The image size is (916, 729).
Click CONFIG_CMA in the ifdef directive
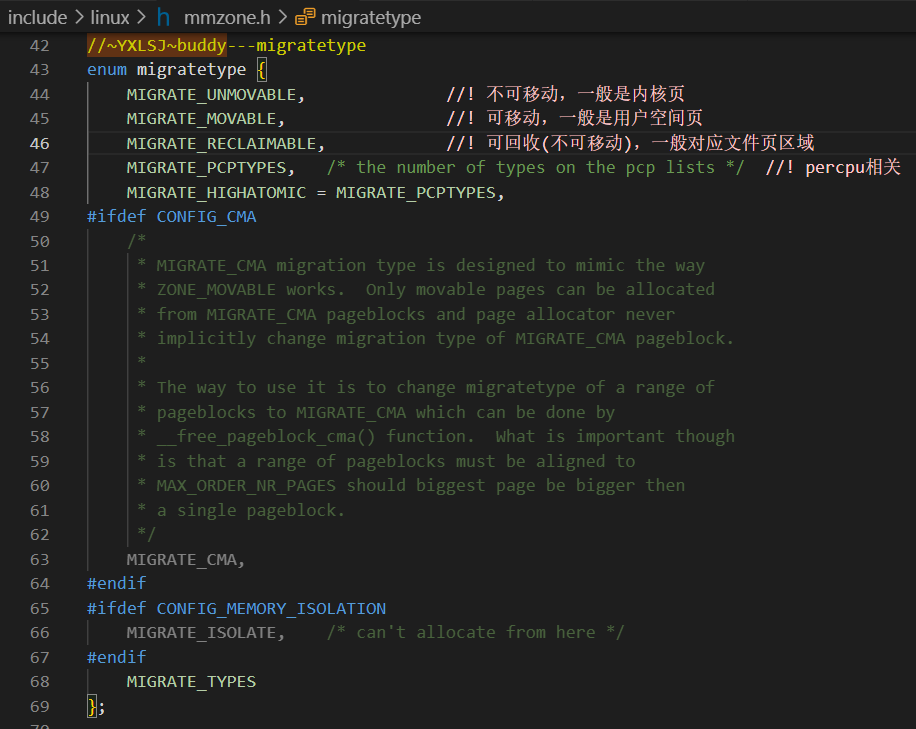coord(206,216)
